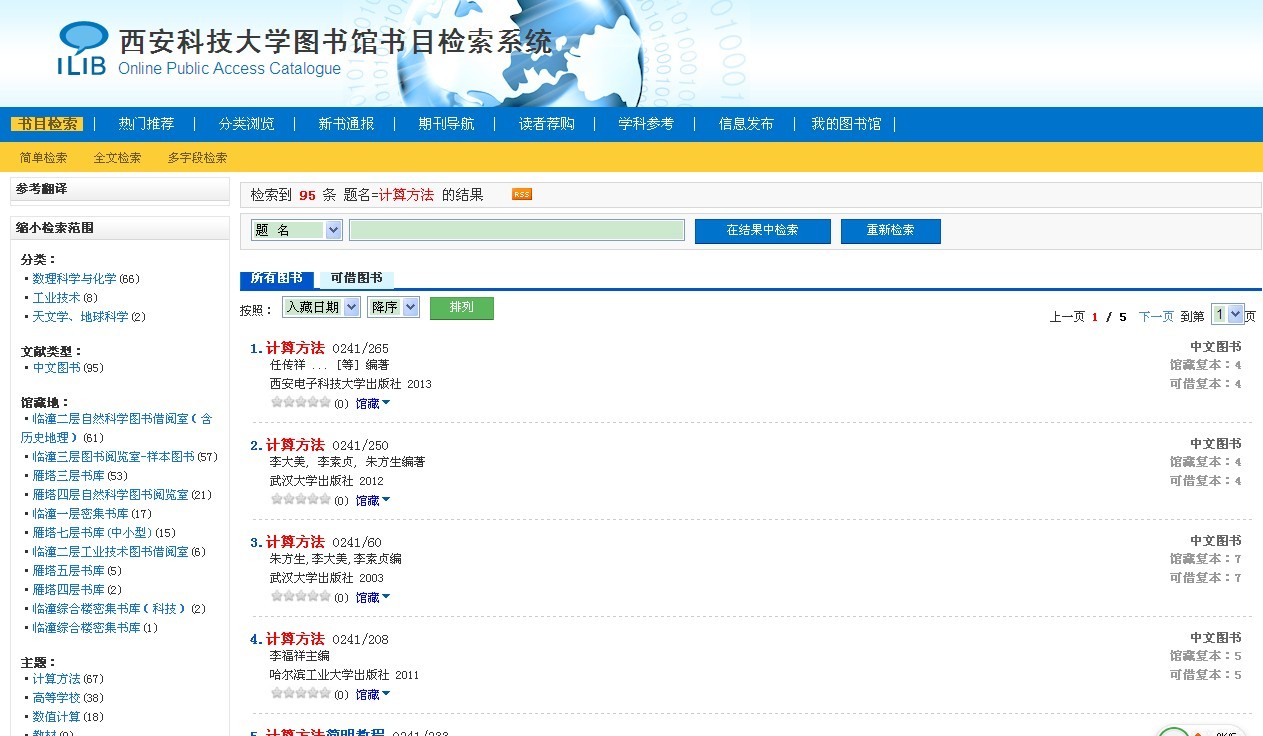Click star rating of result 2
The image size is (1263, 736).
(301, 499)
